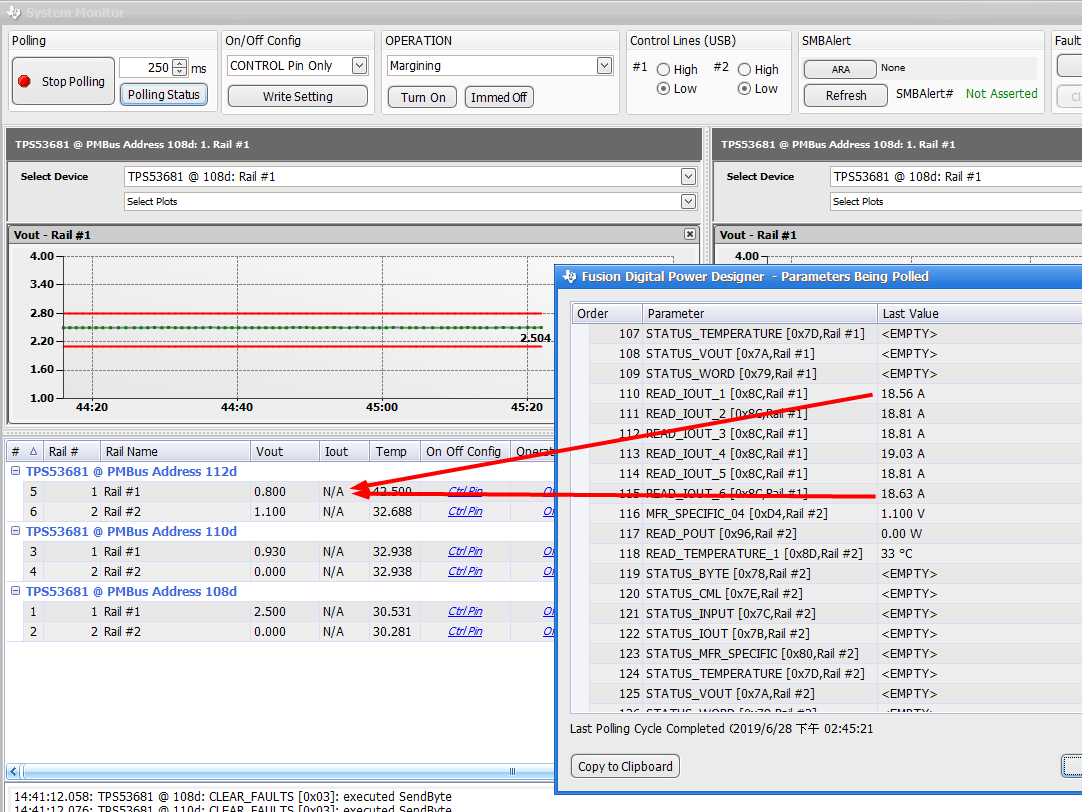The height and width of the screenshot is (812, 1082).
Task: Click the left scroll arrow of rail table
Action: tap(13, 771)
